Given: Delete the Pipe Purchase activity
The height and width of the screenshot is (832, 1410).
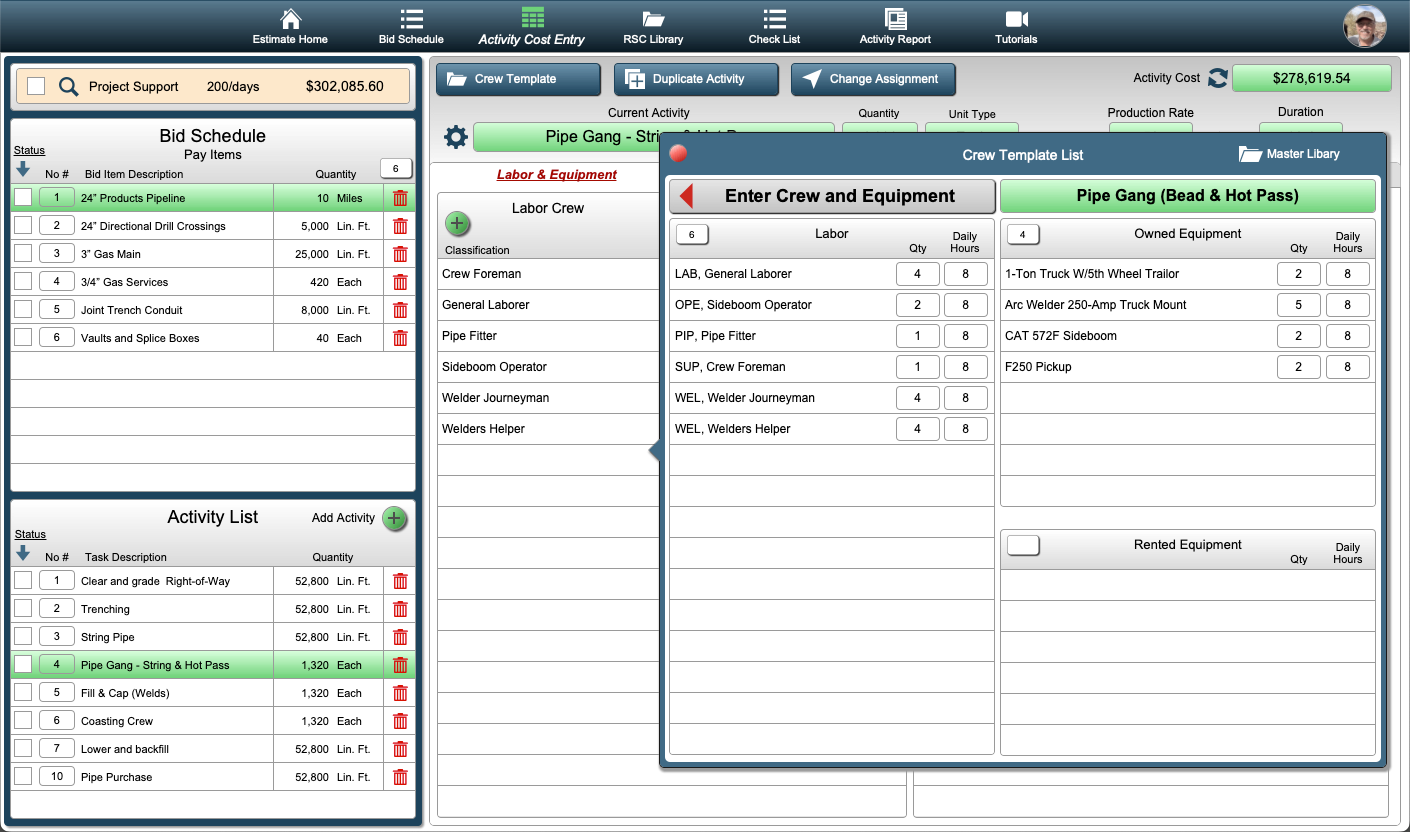Looking at the screenshot, I should tap(400, 777).
